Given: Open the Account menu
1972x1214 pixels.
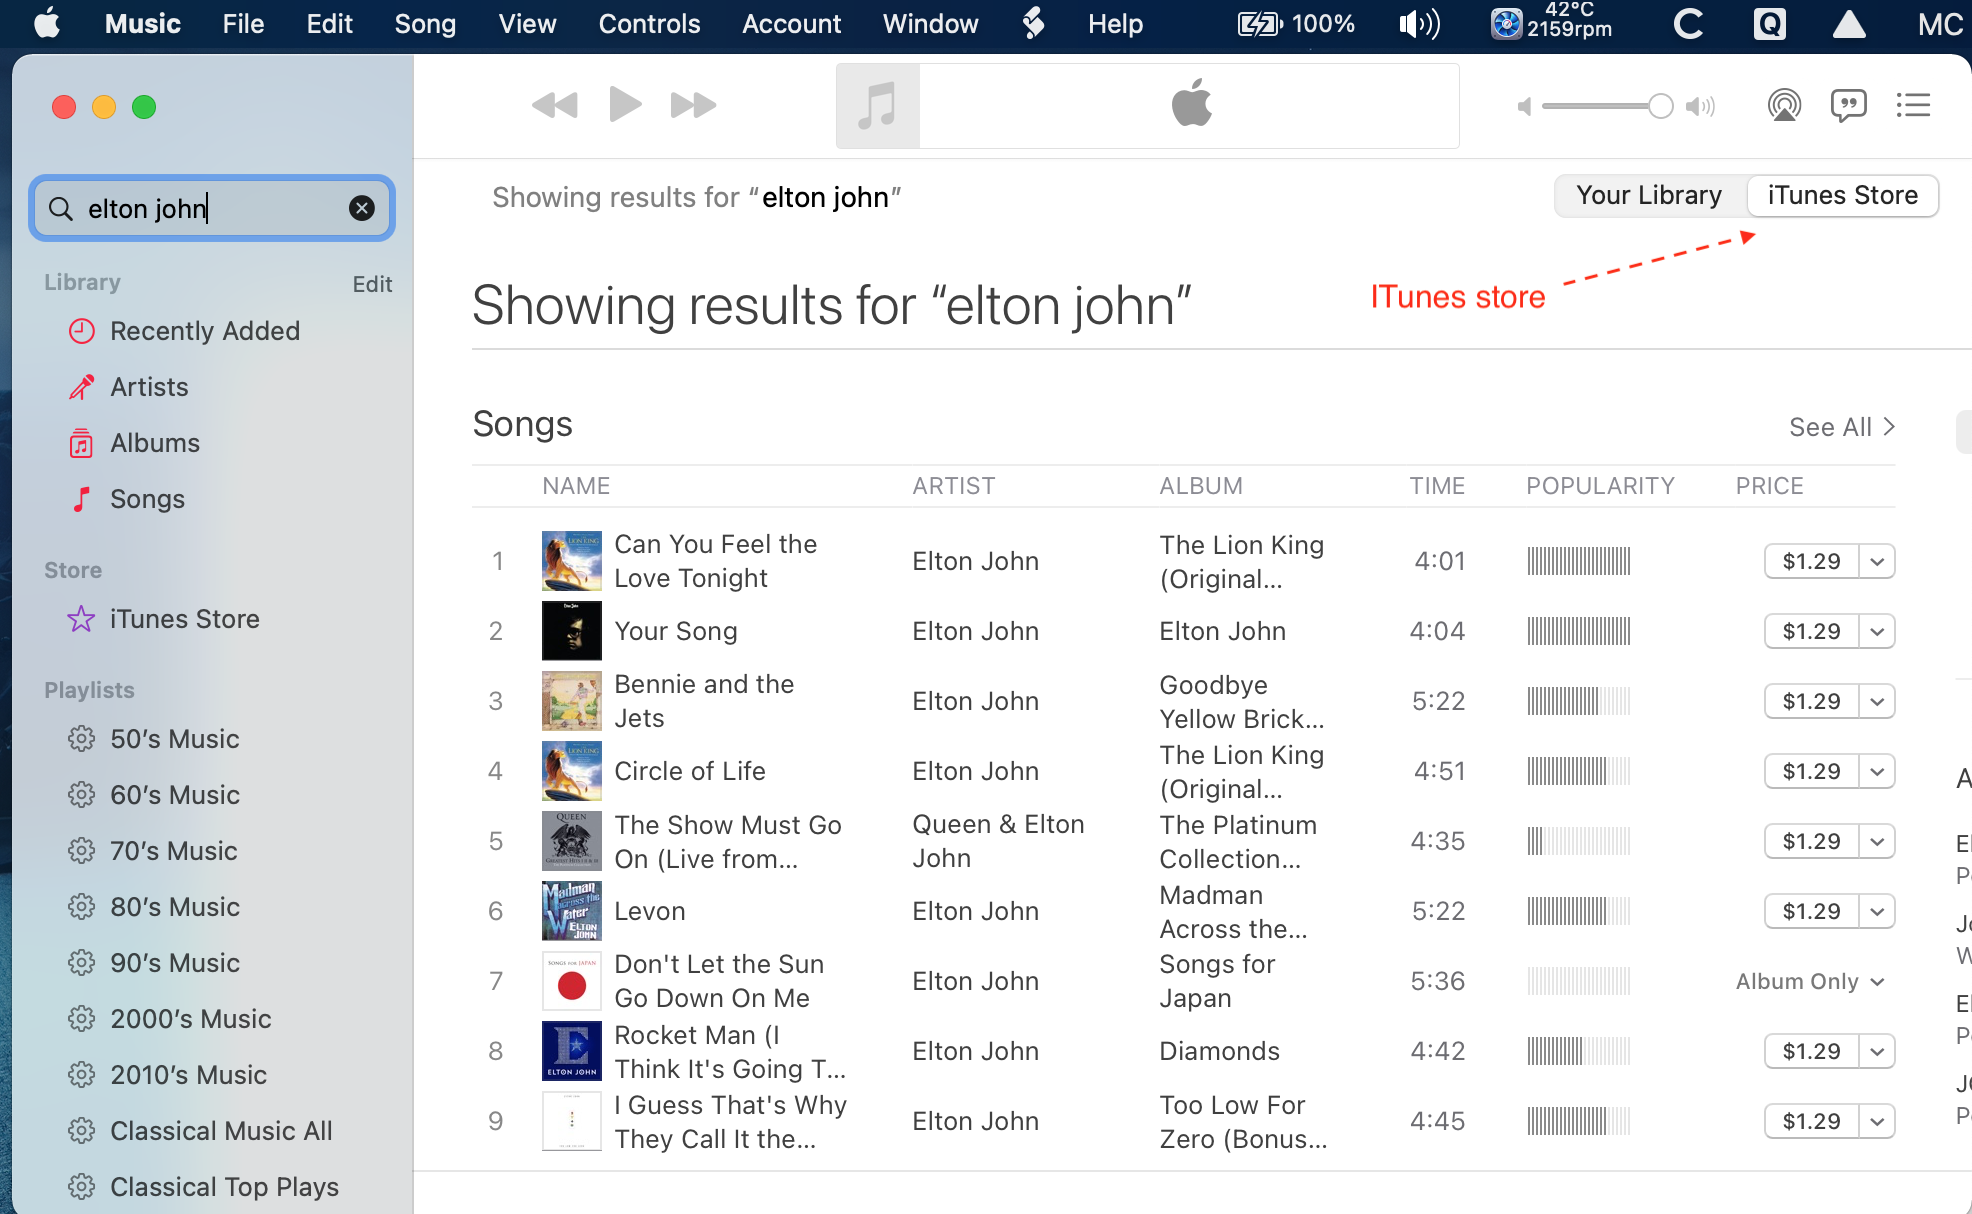Looking at the screenshot, I should point(791,23).
